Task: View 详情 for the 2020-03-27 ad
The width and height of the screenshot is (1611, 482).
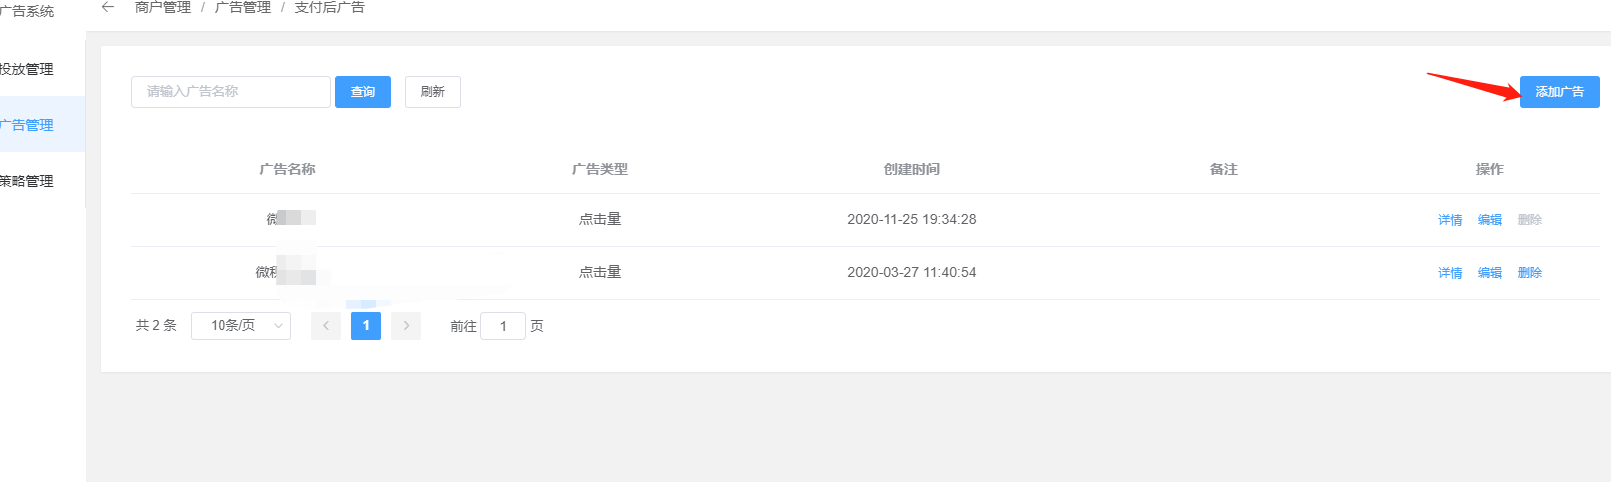Action: [x=1450, y=273]
